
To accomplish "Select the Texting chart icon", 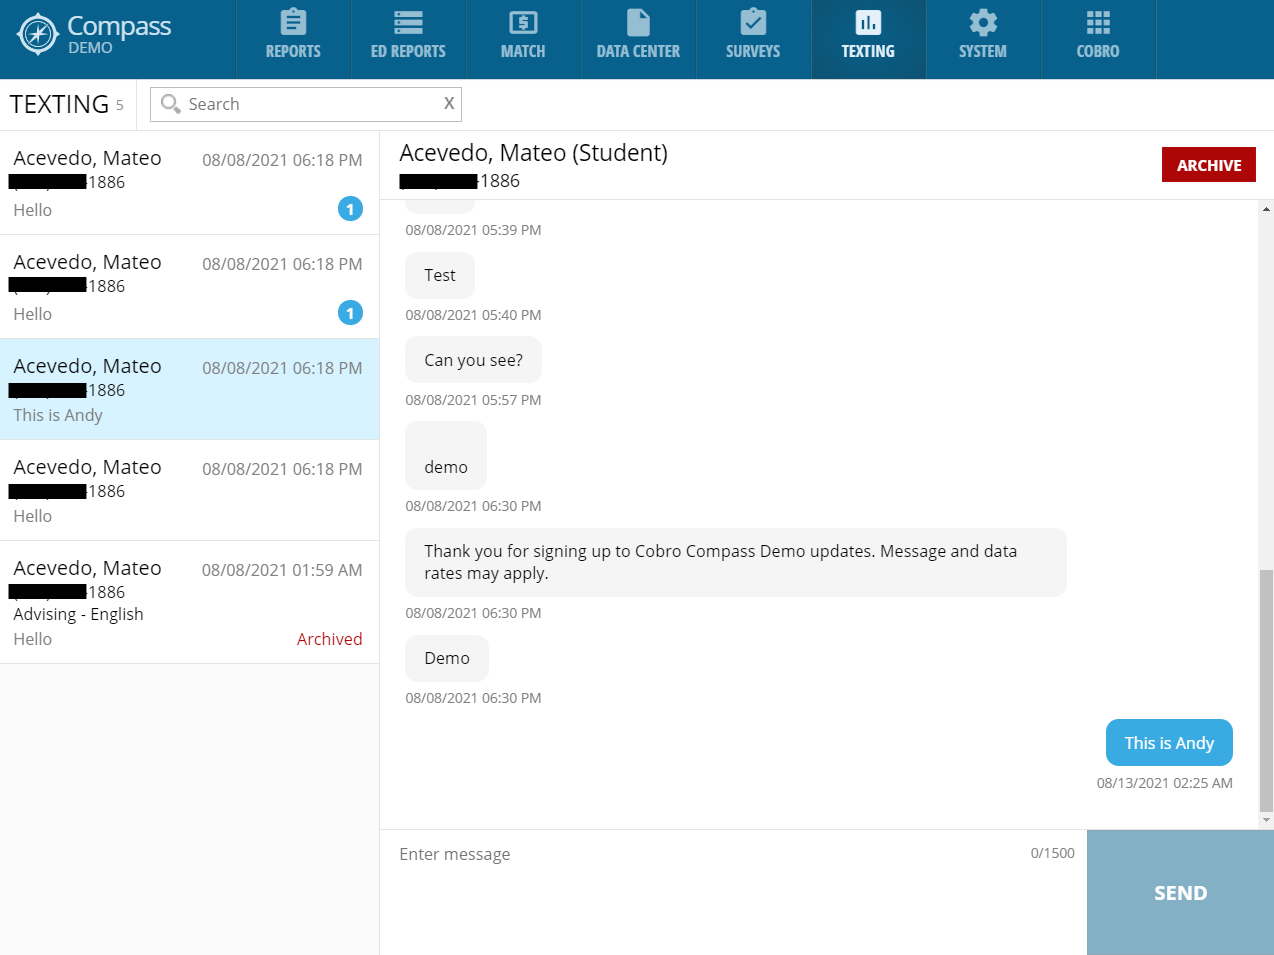I will click(868, 23).
